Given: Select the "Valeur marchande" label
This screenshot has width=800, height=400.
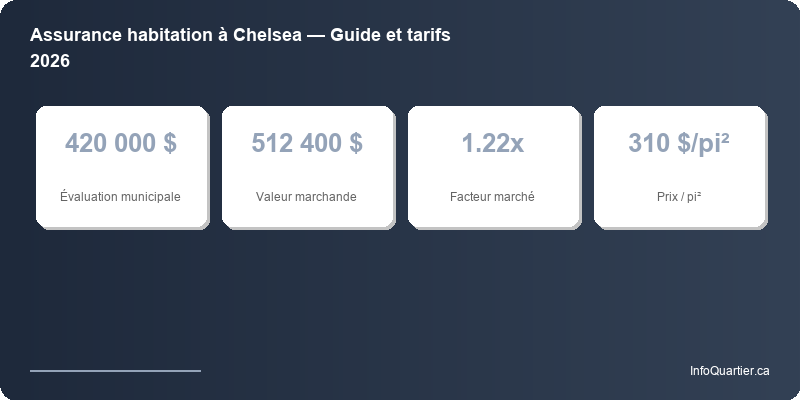Looking at the screenshot, I should (x=307, y=197).
